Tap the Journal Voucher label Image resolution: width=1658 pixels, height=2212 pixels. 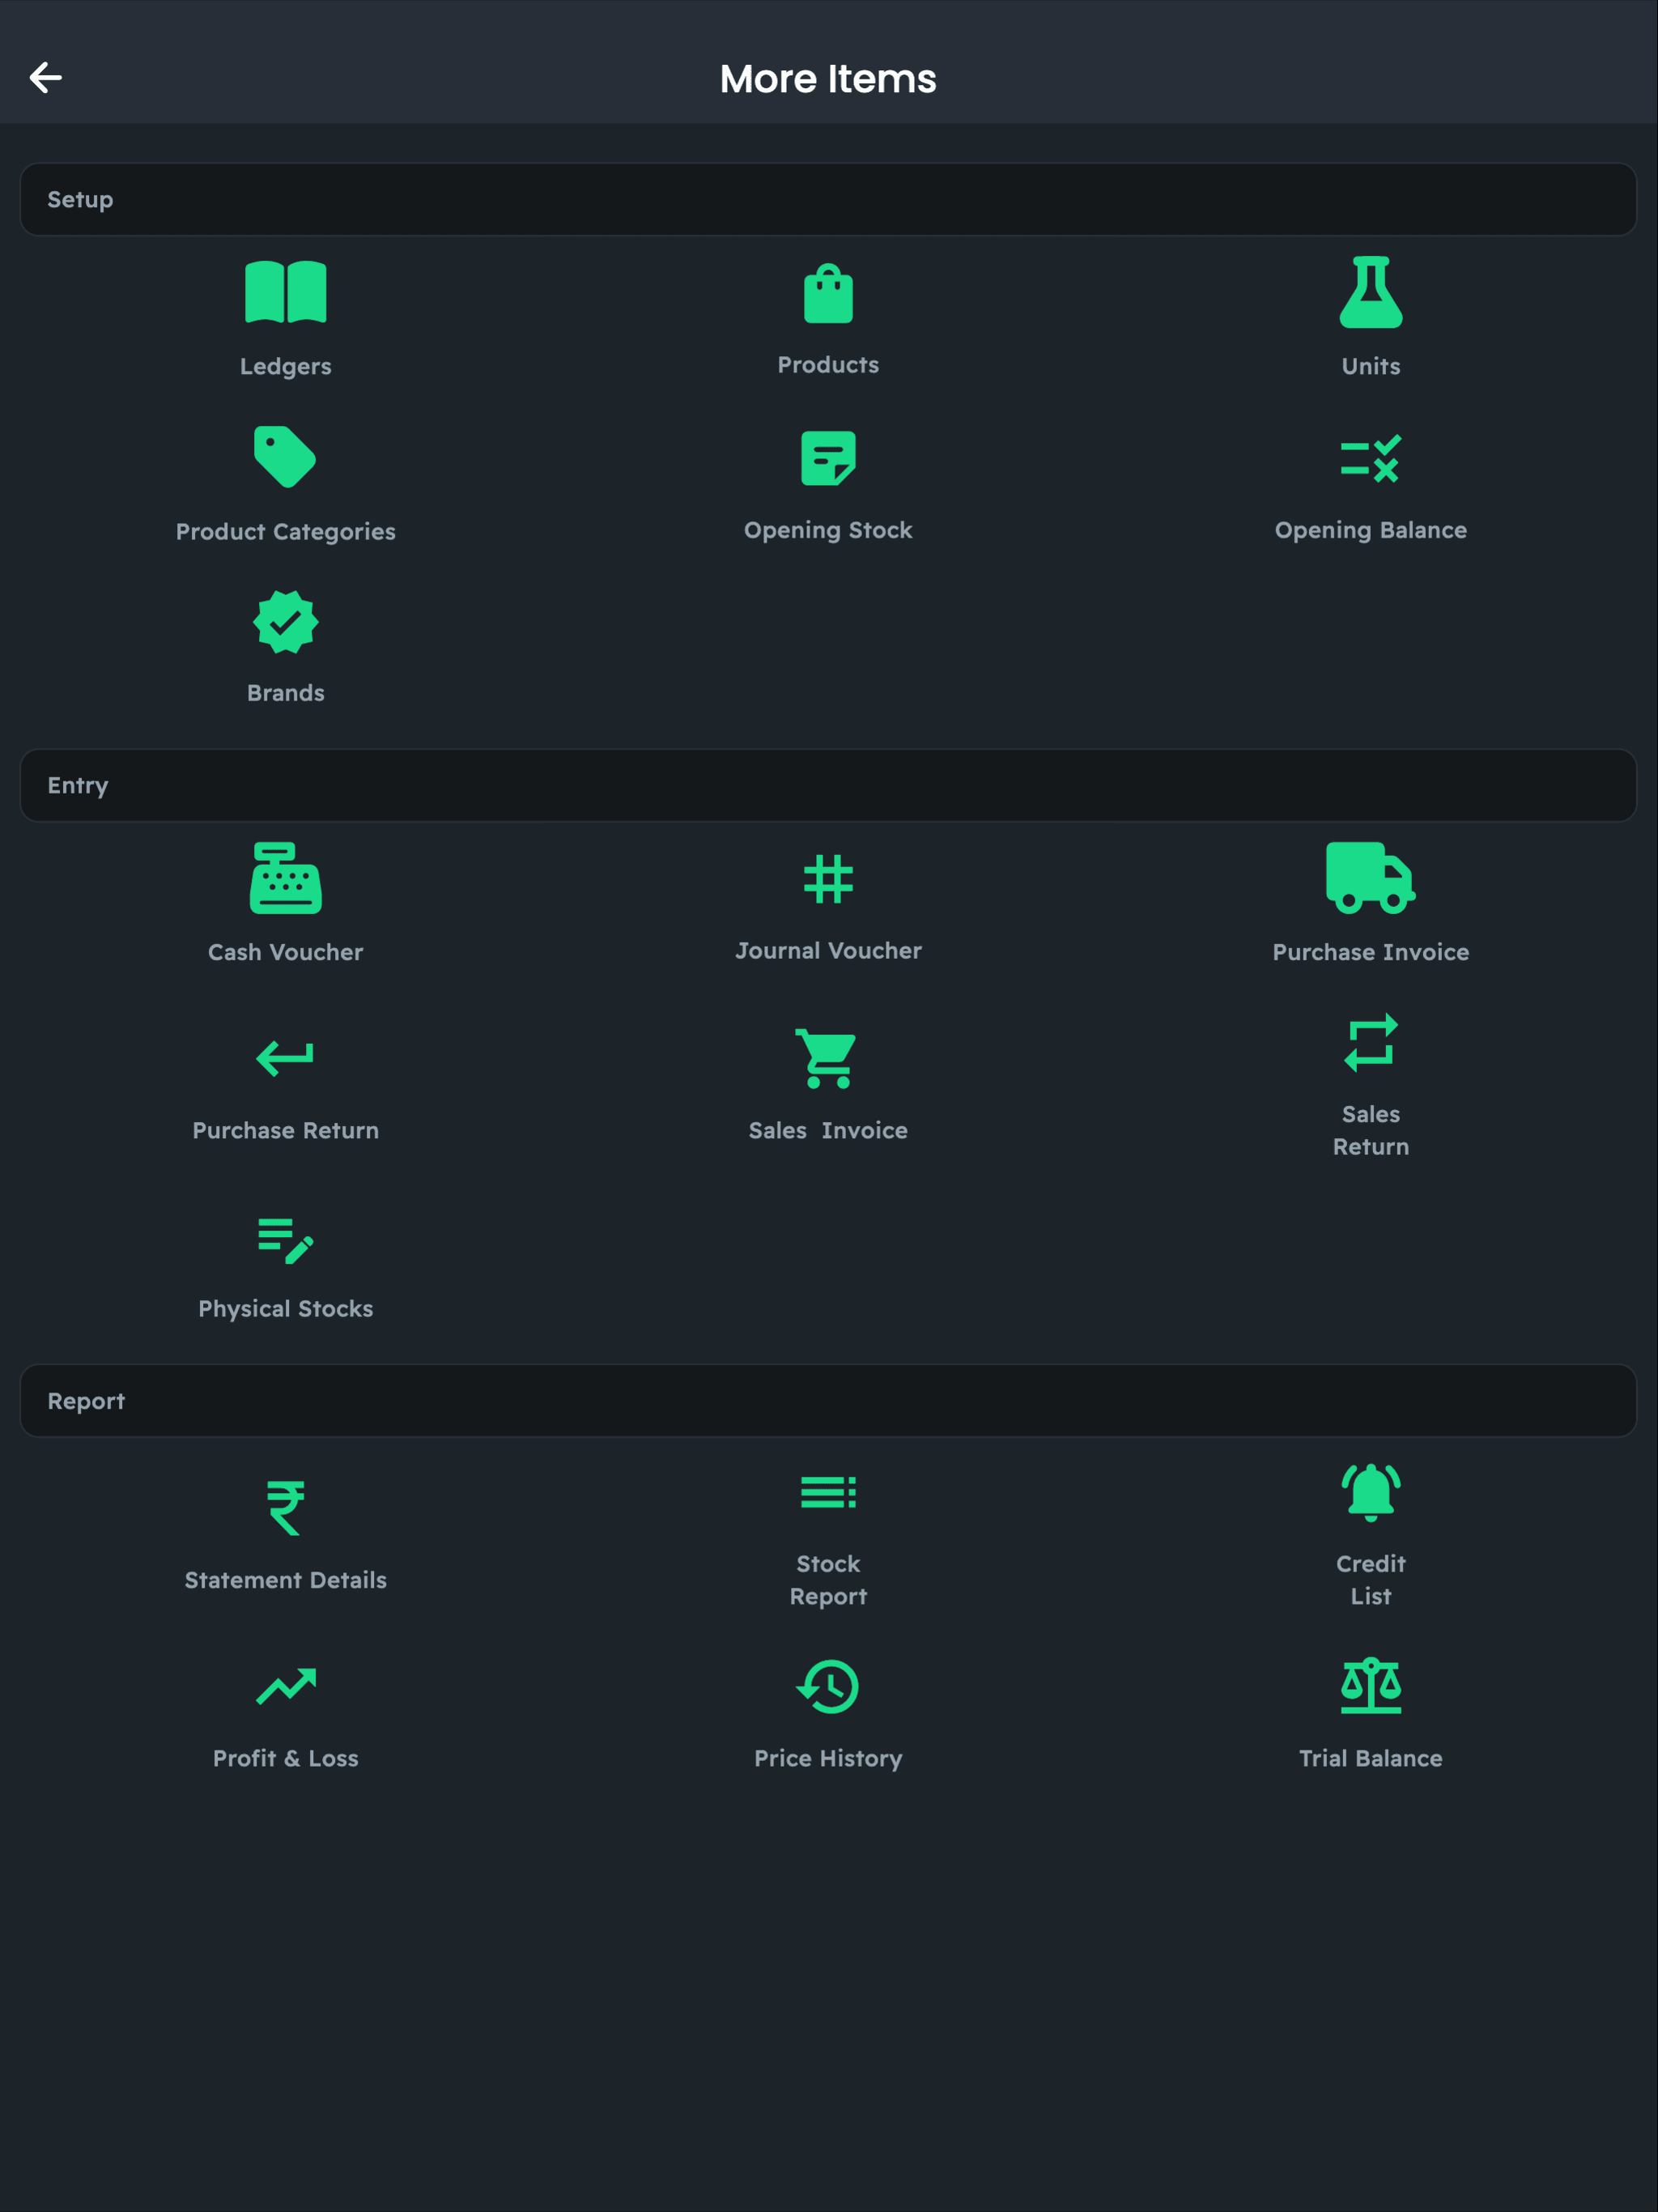point(828,951)
